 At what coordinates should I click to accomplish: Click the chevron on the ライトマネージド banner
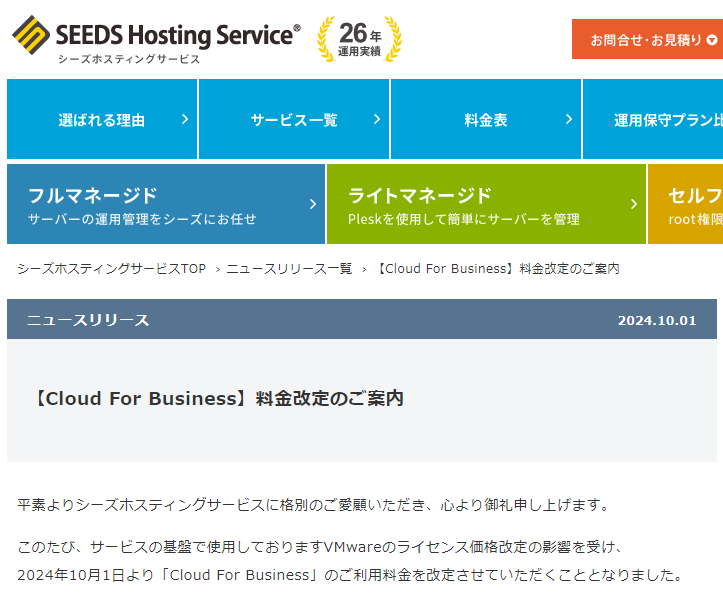pyautogui.click(x=634, y=204)
